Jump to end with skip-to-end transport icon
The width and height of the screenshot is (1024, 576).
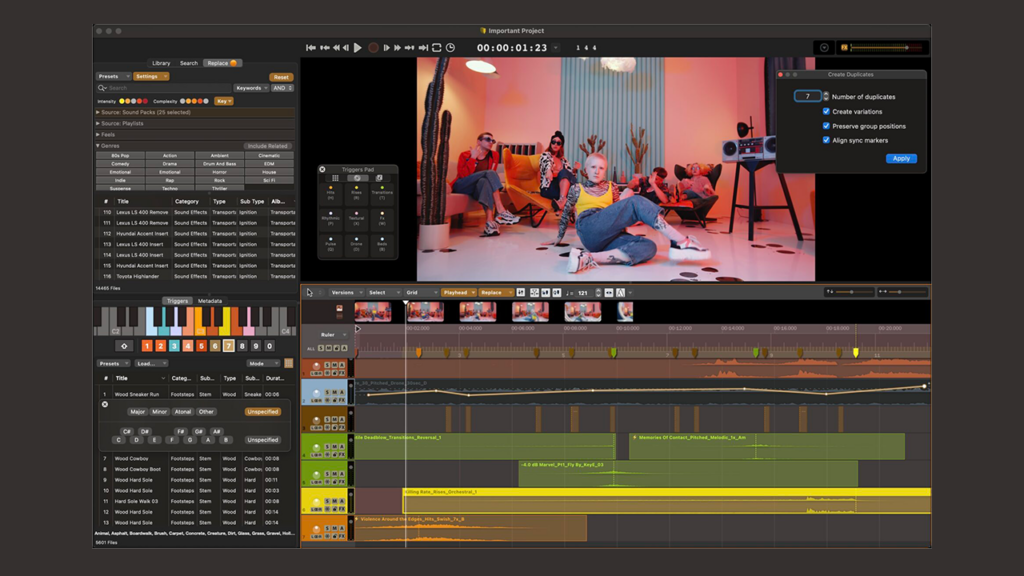[423, 48]
